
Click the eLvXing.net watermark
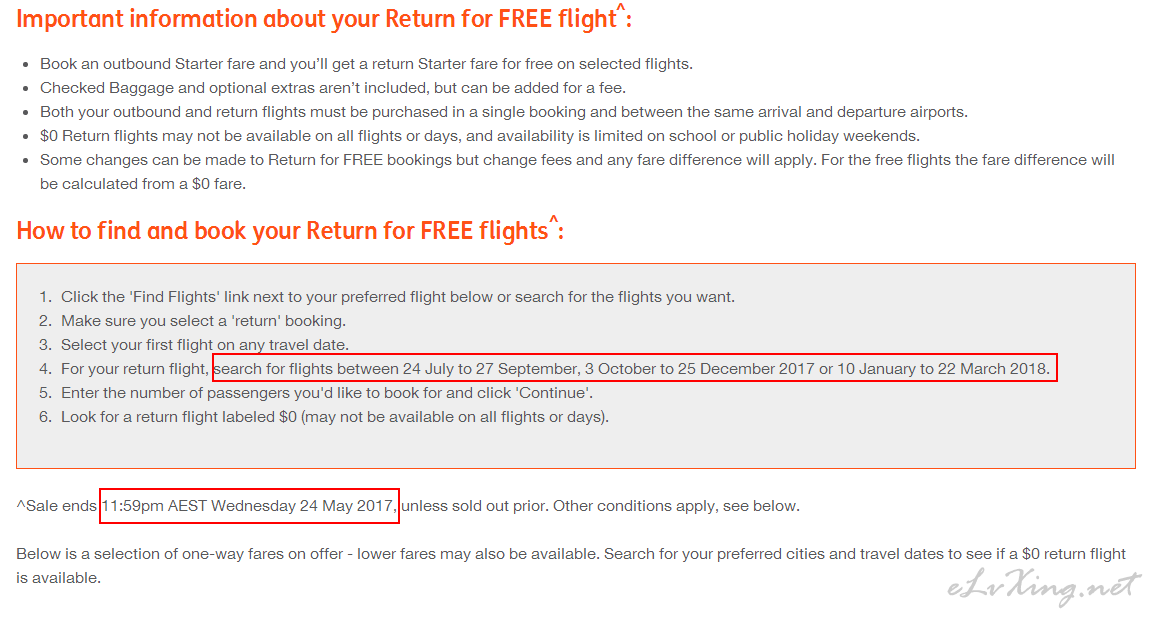pyautogui.click(x=1043, y=587)
